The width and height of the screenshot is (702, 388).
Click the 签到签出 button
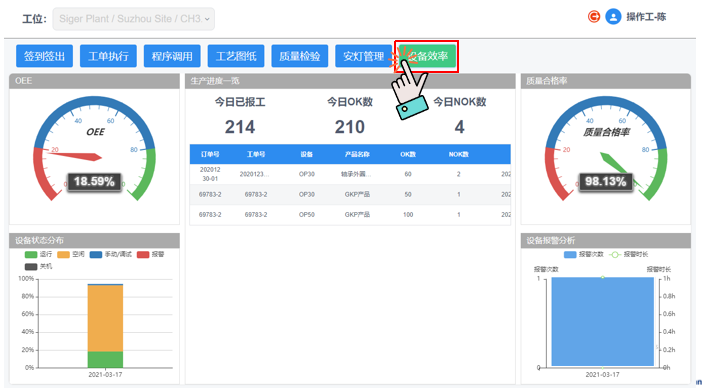[x=44, y=56]
